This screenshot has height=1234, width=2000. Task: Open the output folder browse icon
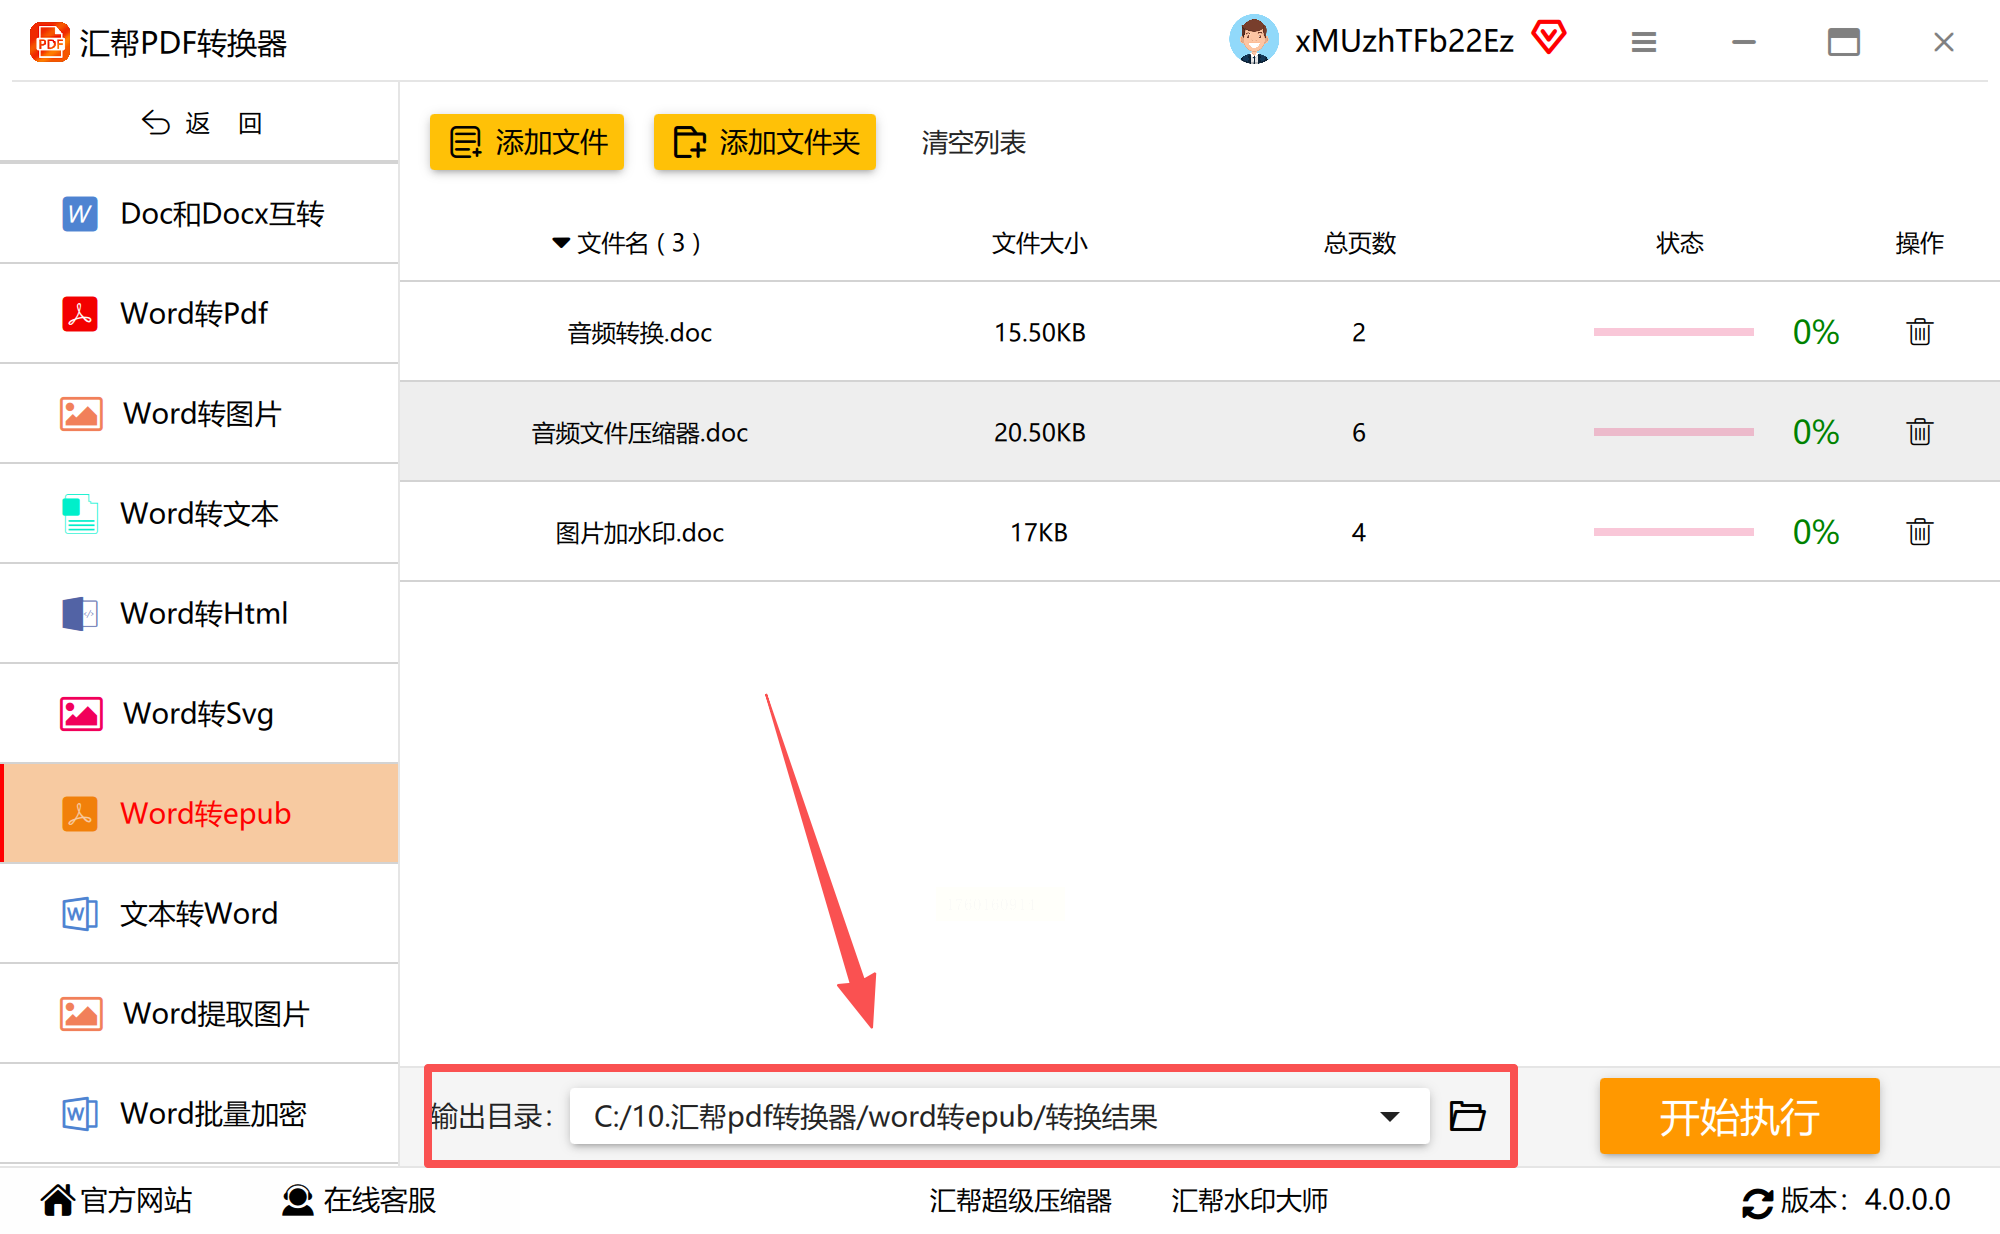1467,1116
